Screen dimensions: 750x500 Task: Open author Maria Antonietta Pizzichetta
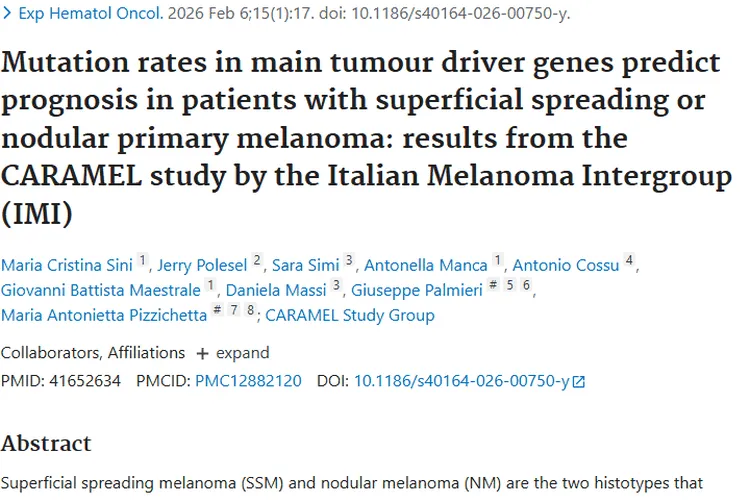104,315
